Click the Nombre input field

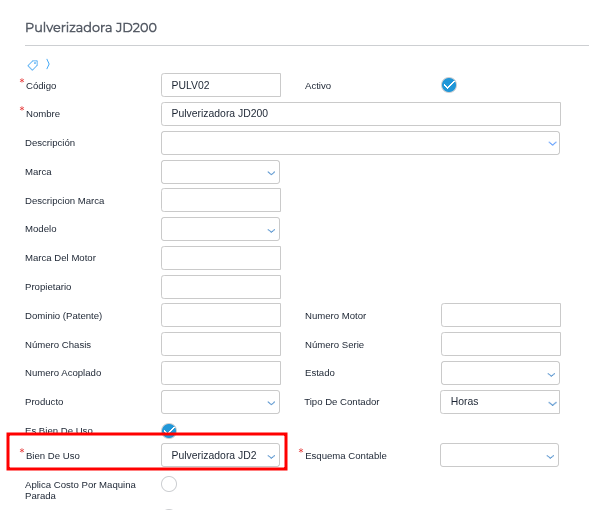(x=361, y=114)
